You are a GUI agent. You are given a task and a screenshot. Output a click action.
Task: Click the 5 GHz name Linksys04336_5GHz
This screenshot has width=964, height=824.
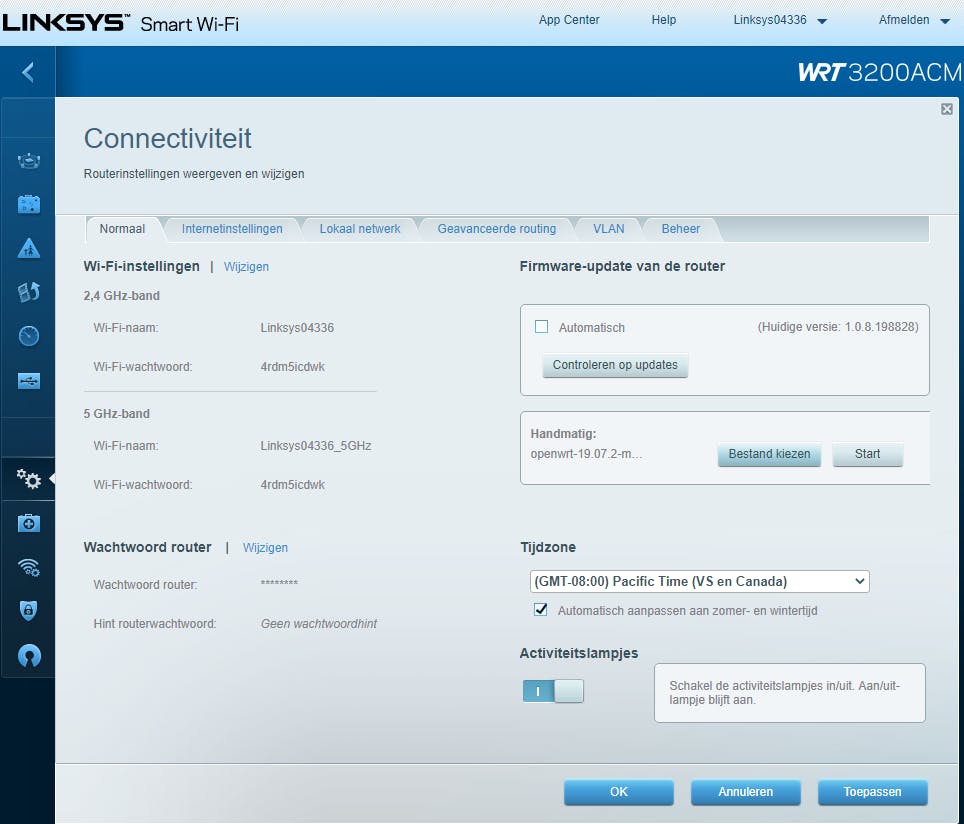coord(316,446)
